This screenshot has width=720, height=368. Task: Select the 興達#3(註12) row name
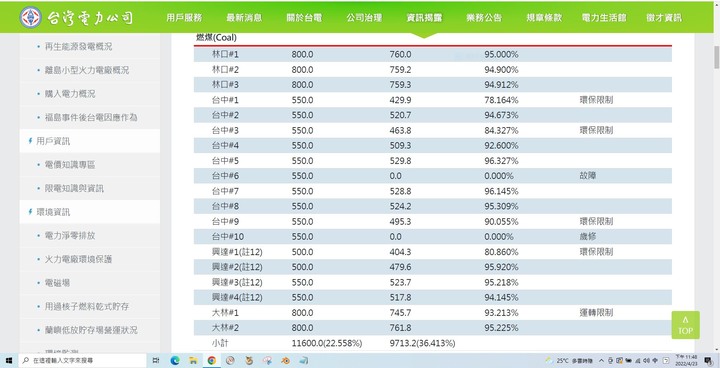(237, 282)
